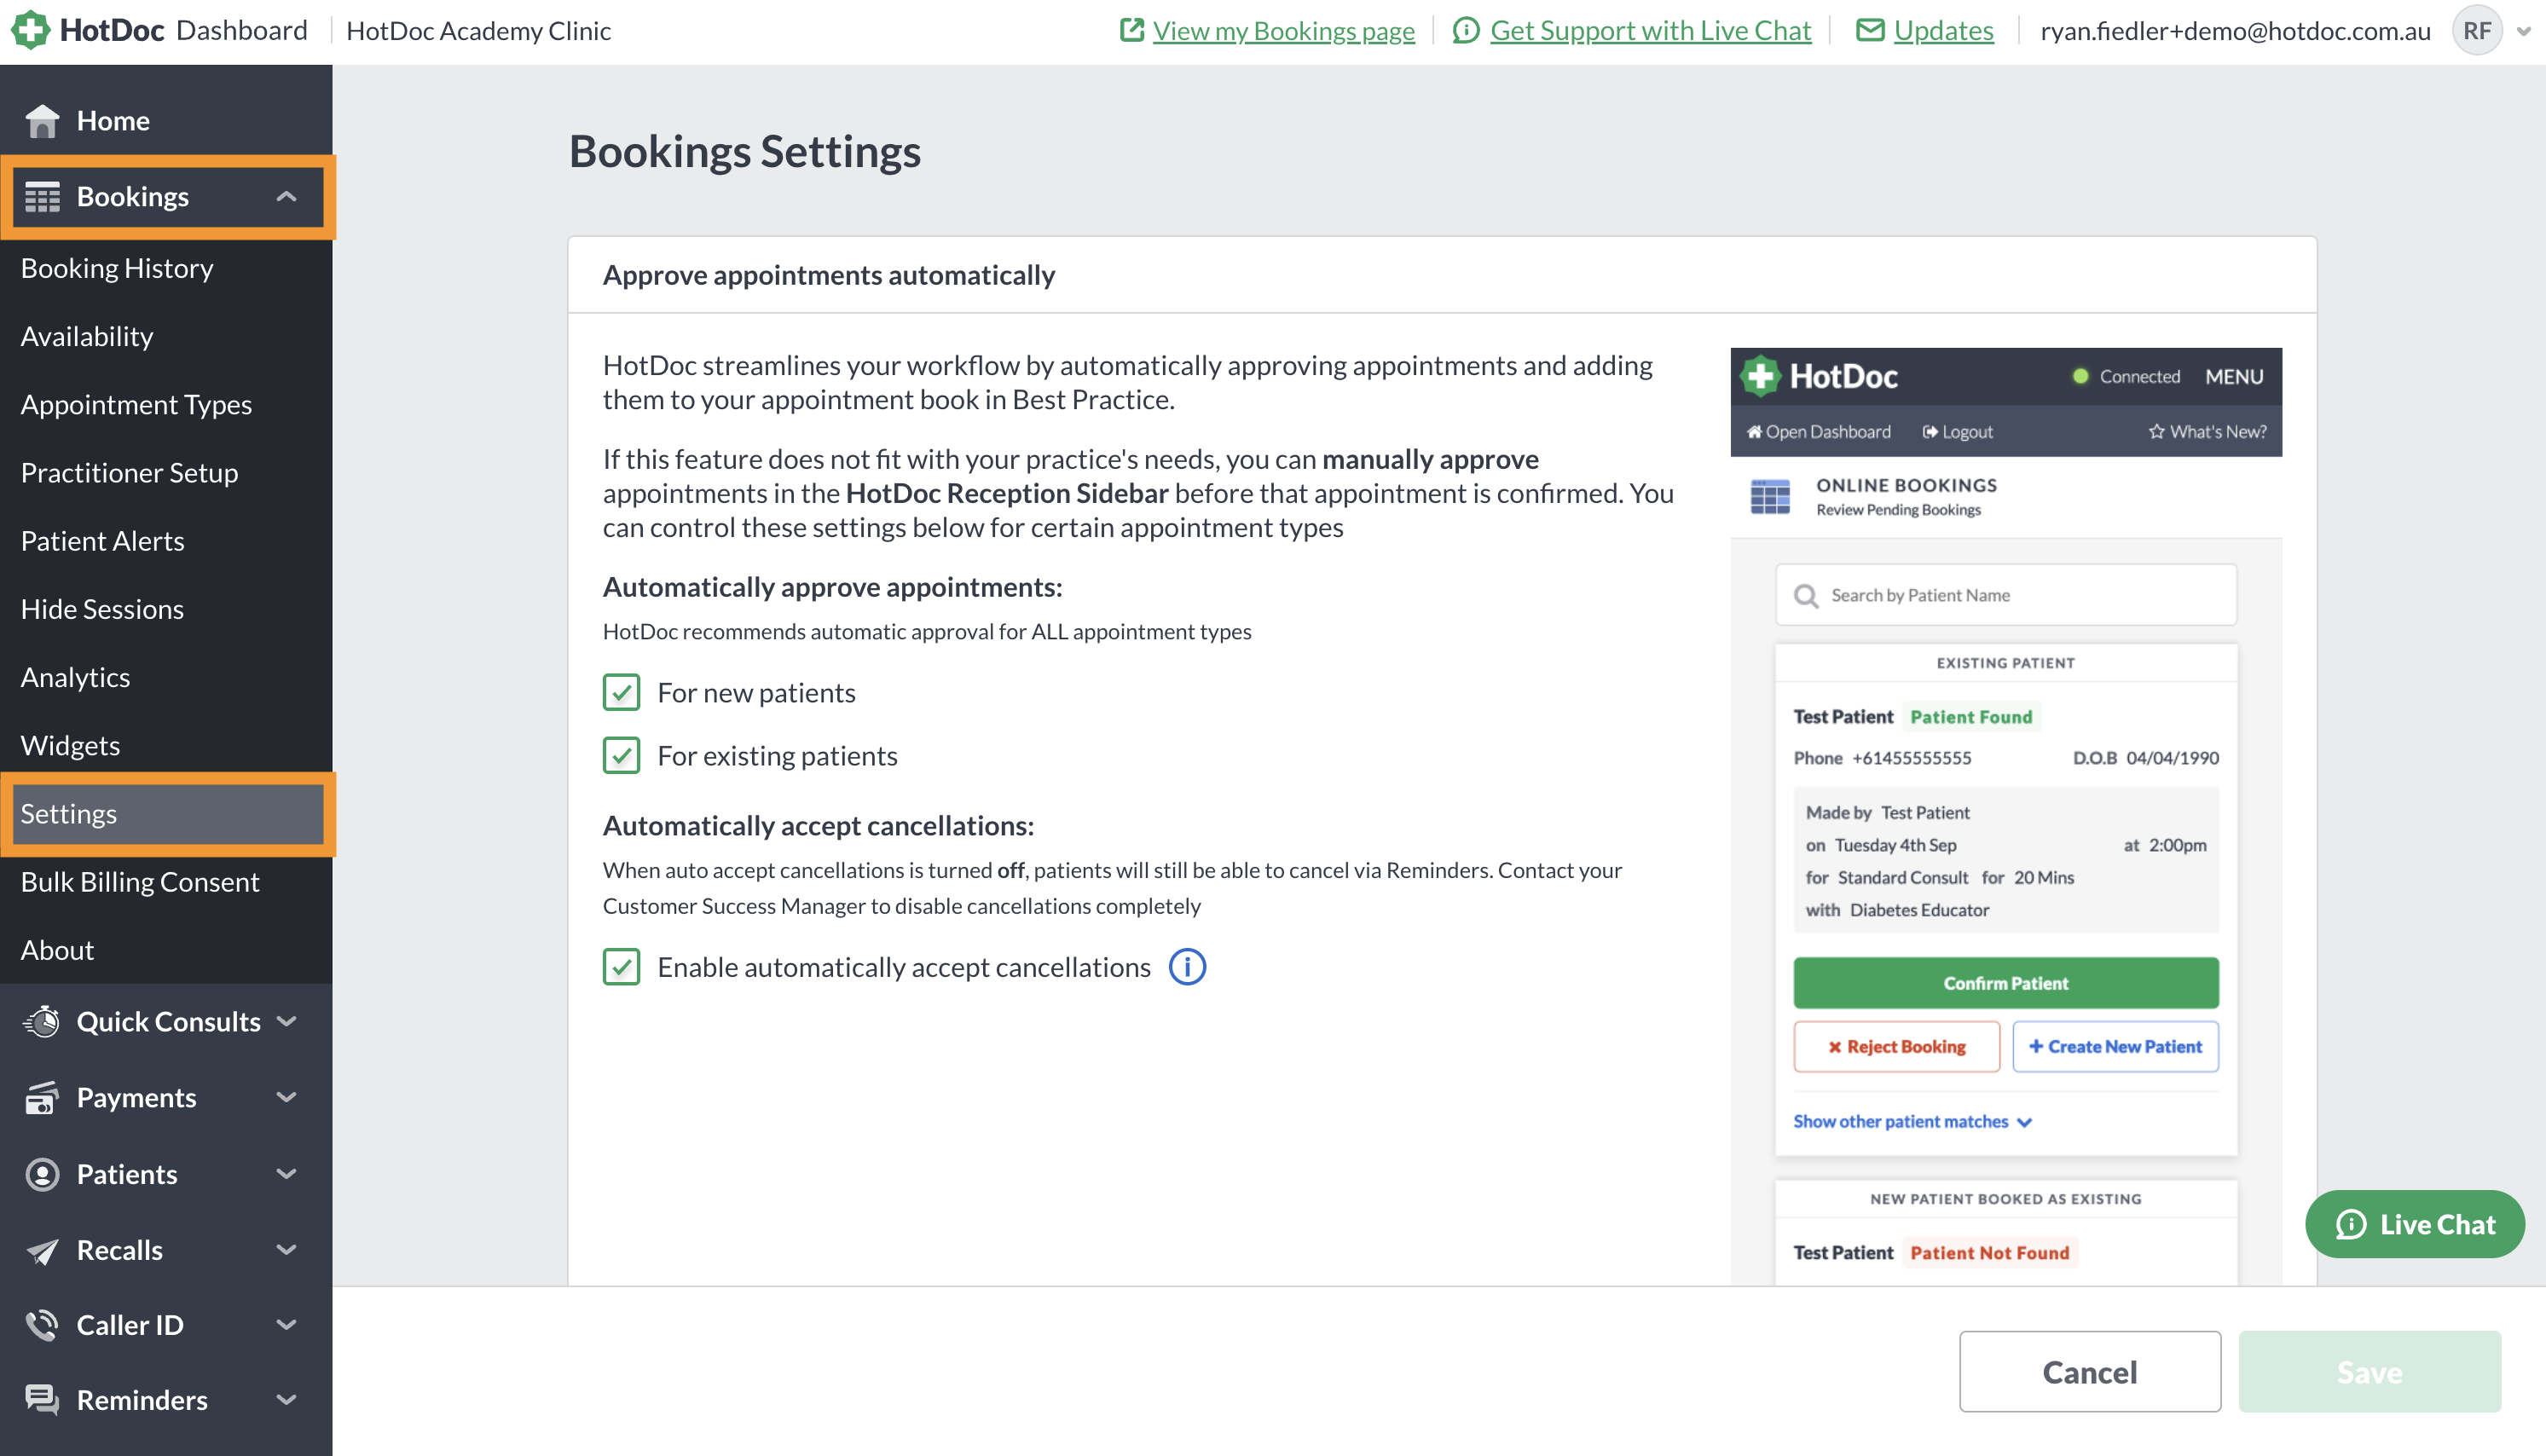Click Create New Patient in preview

pyautogui.click(x=2115, y=1047)
